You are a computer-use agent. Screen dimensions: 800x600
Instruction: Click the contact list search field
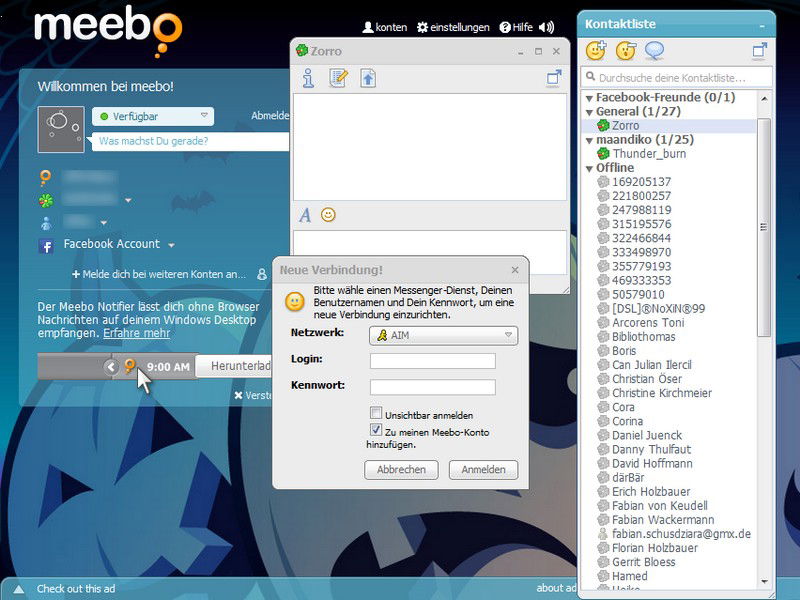click(676, 78)
